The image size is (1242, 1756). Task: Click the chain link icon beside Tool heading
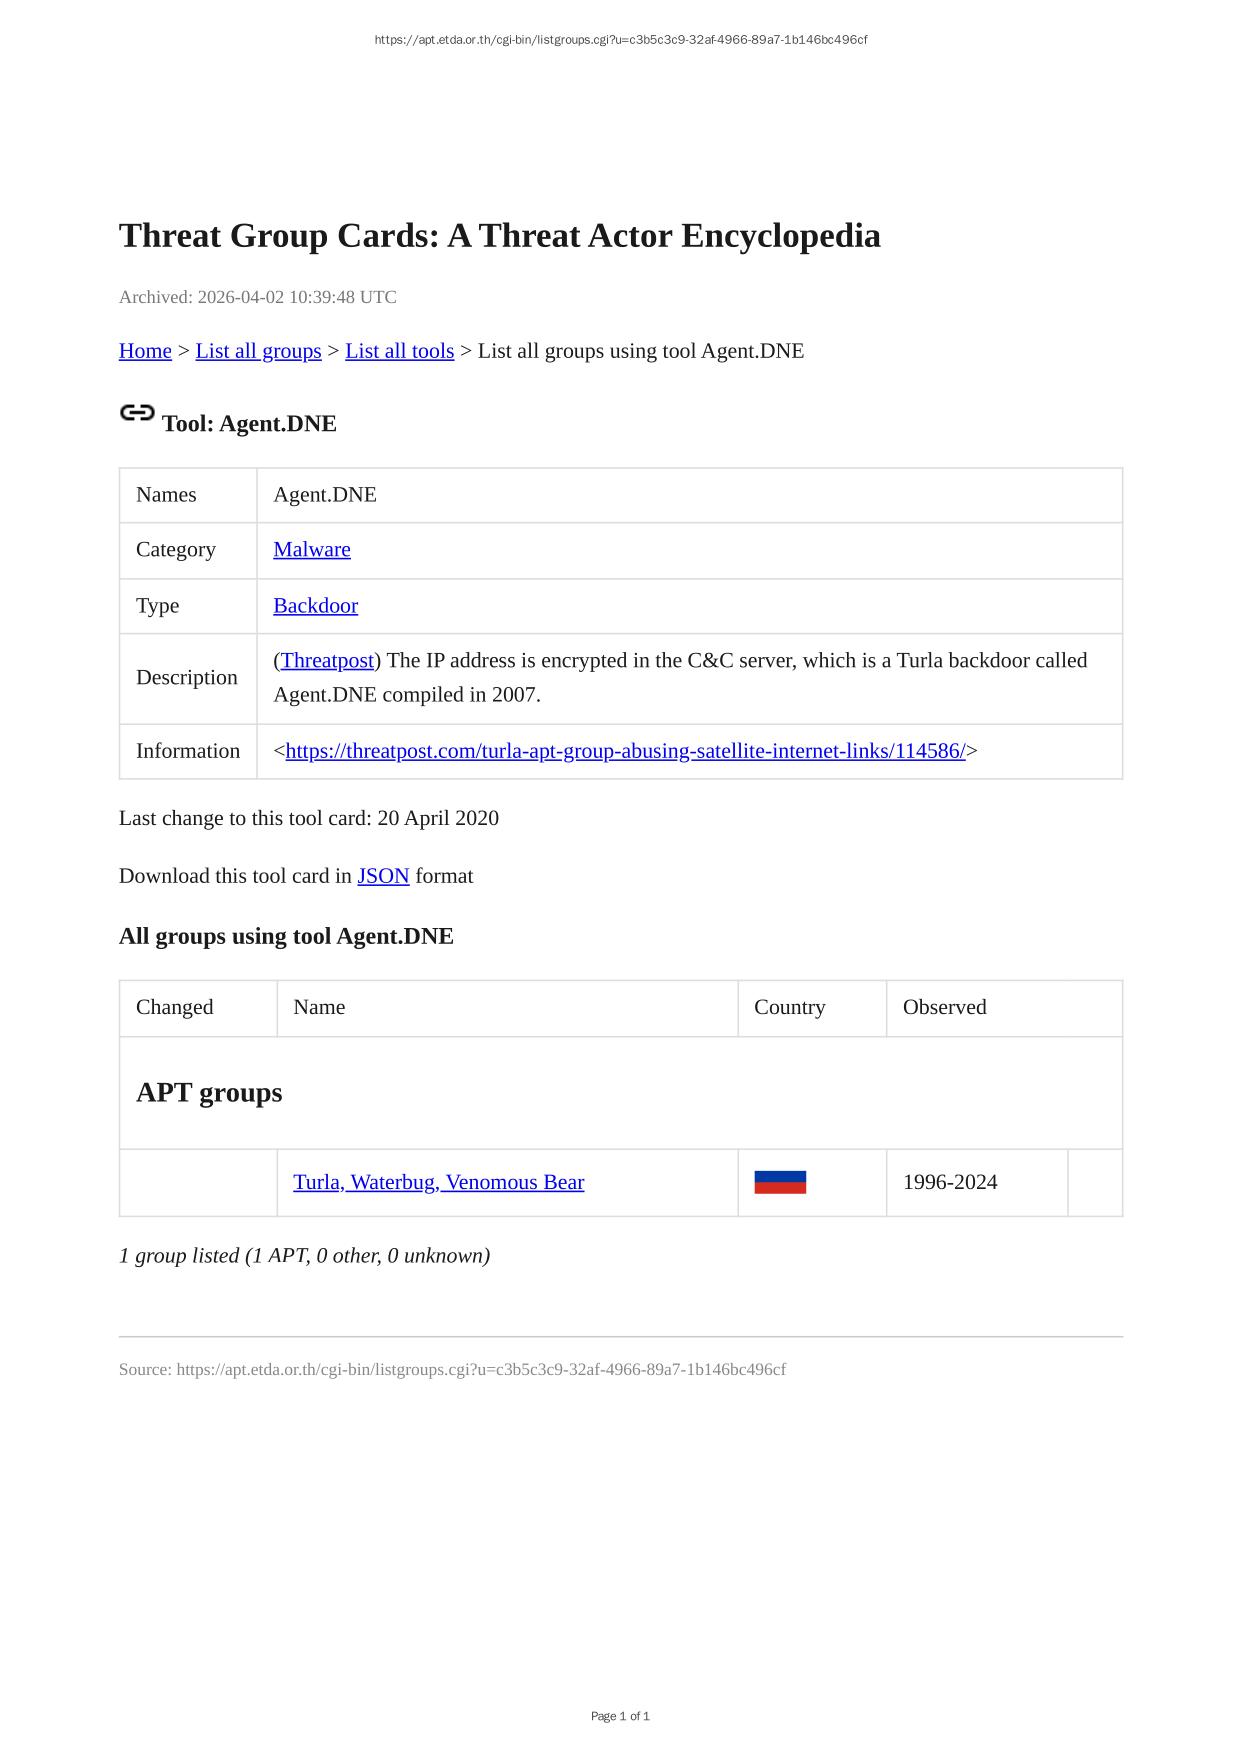[x=137, y=413]
